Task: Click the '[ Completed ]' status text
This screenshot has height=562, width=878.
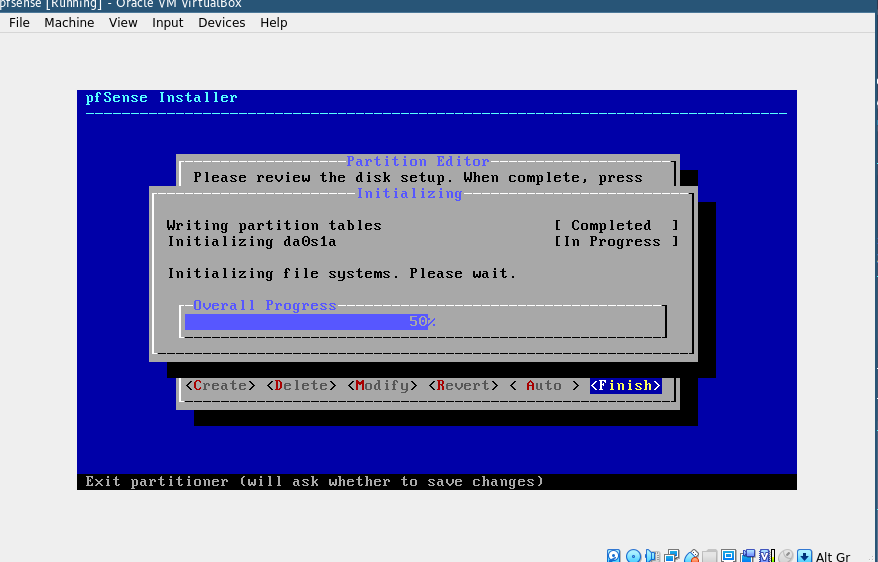Action: point(617,226)
